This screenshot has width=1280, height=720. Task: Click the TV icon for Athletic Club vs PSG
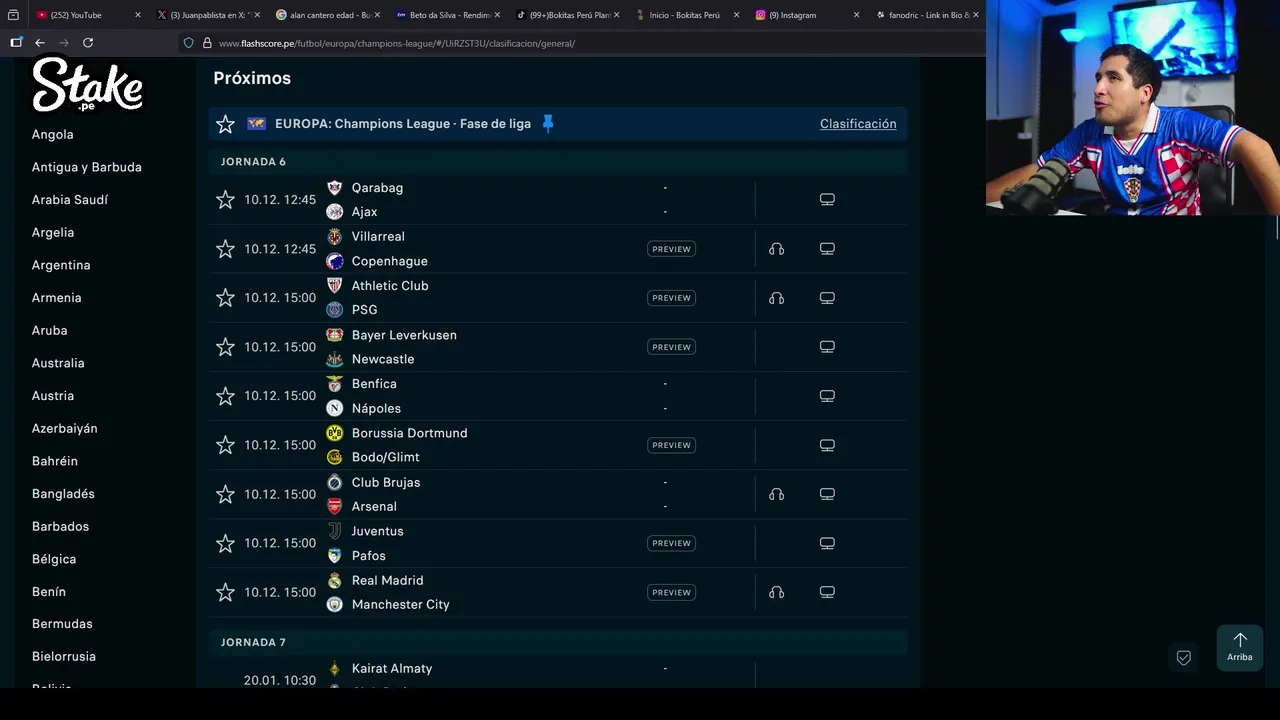click(827, 298)
